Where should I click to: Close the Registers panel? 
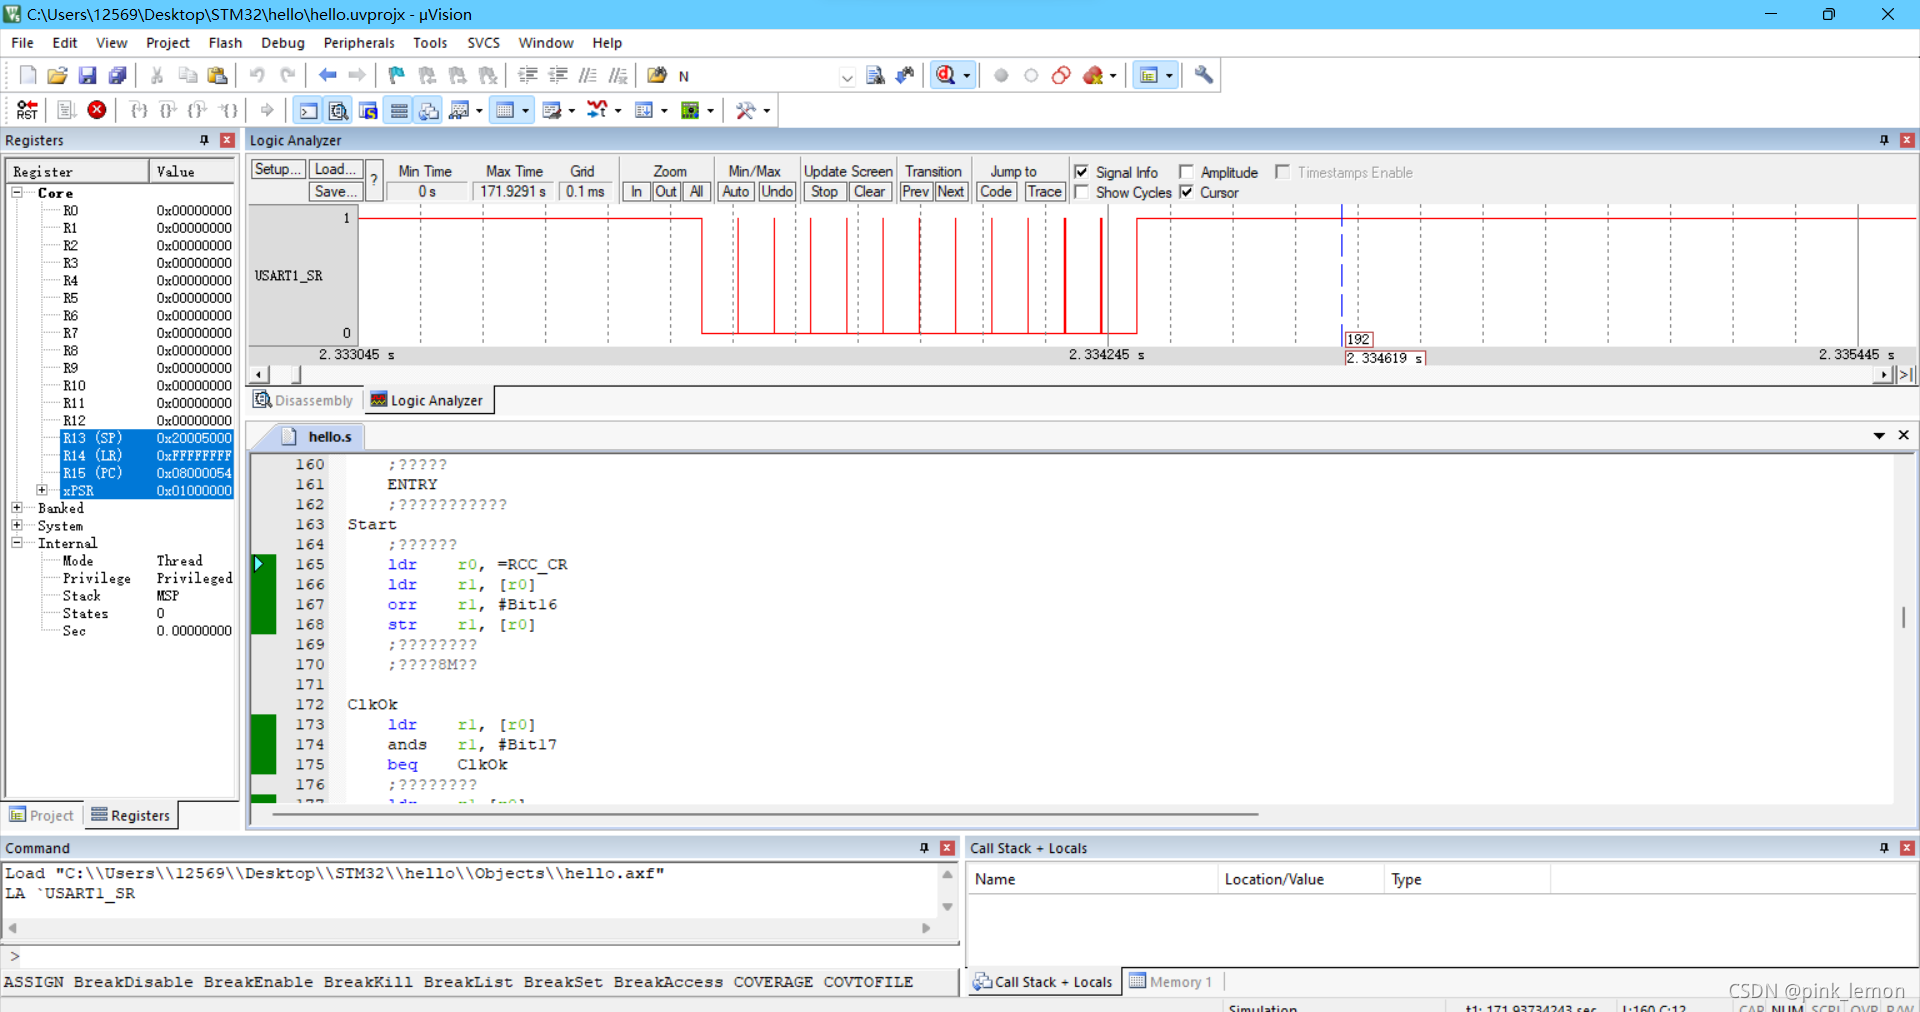(227, 140)
